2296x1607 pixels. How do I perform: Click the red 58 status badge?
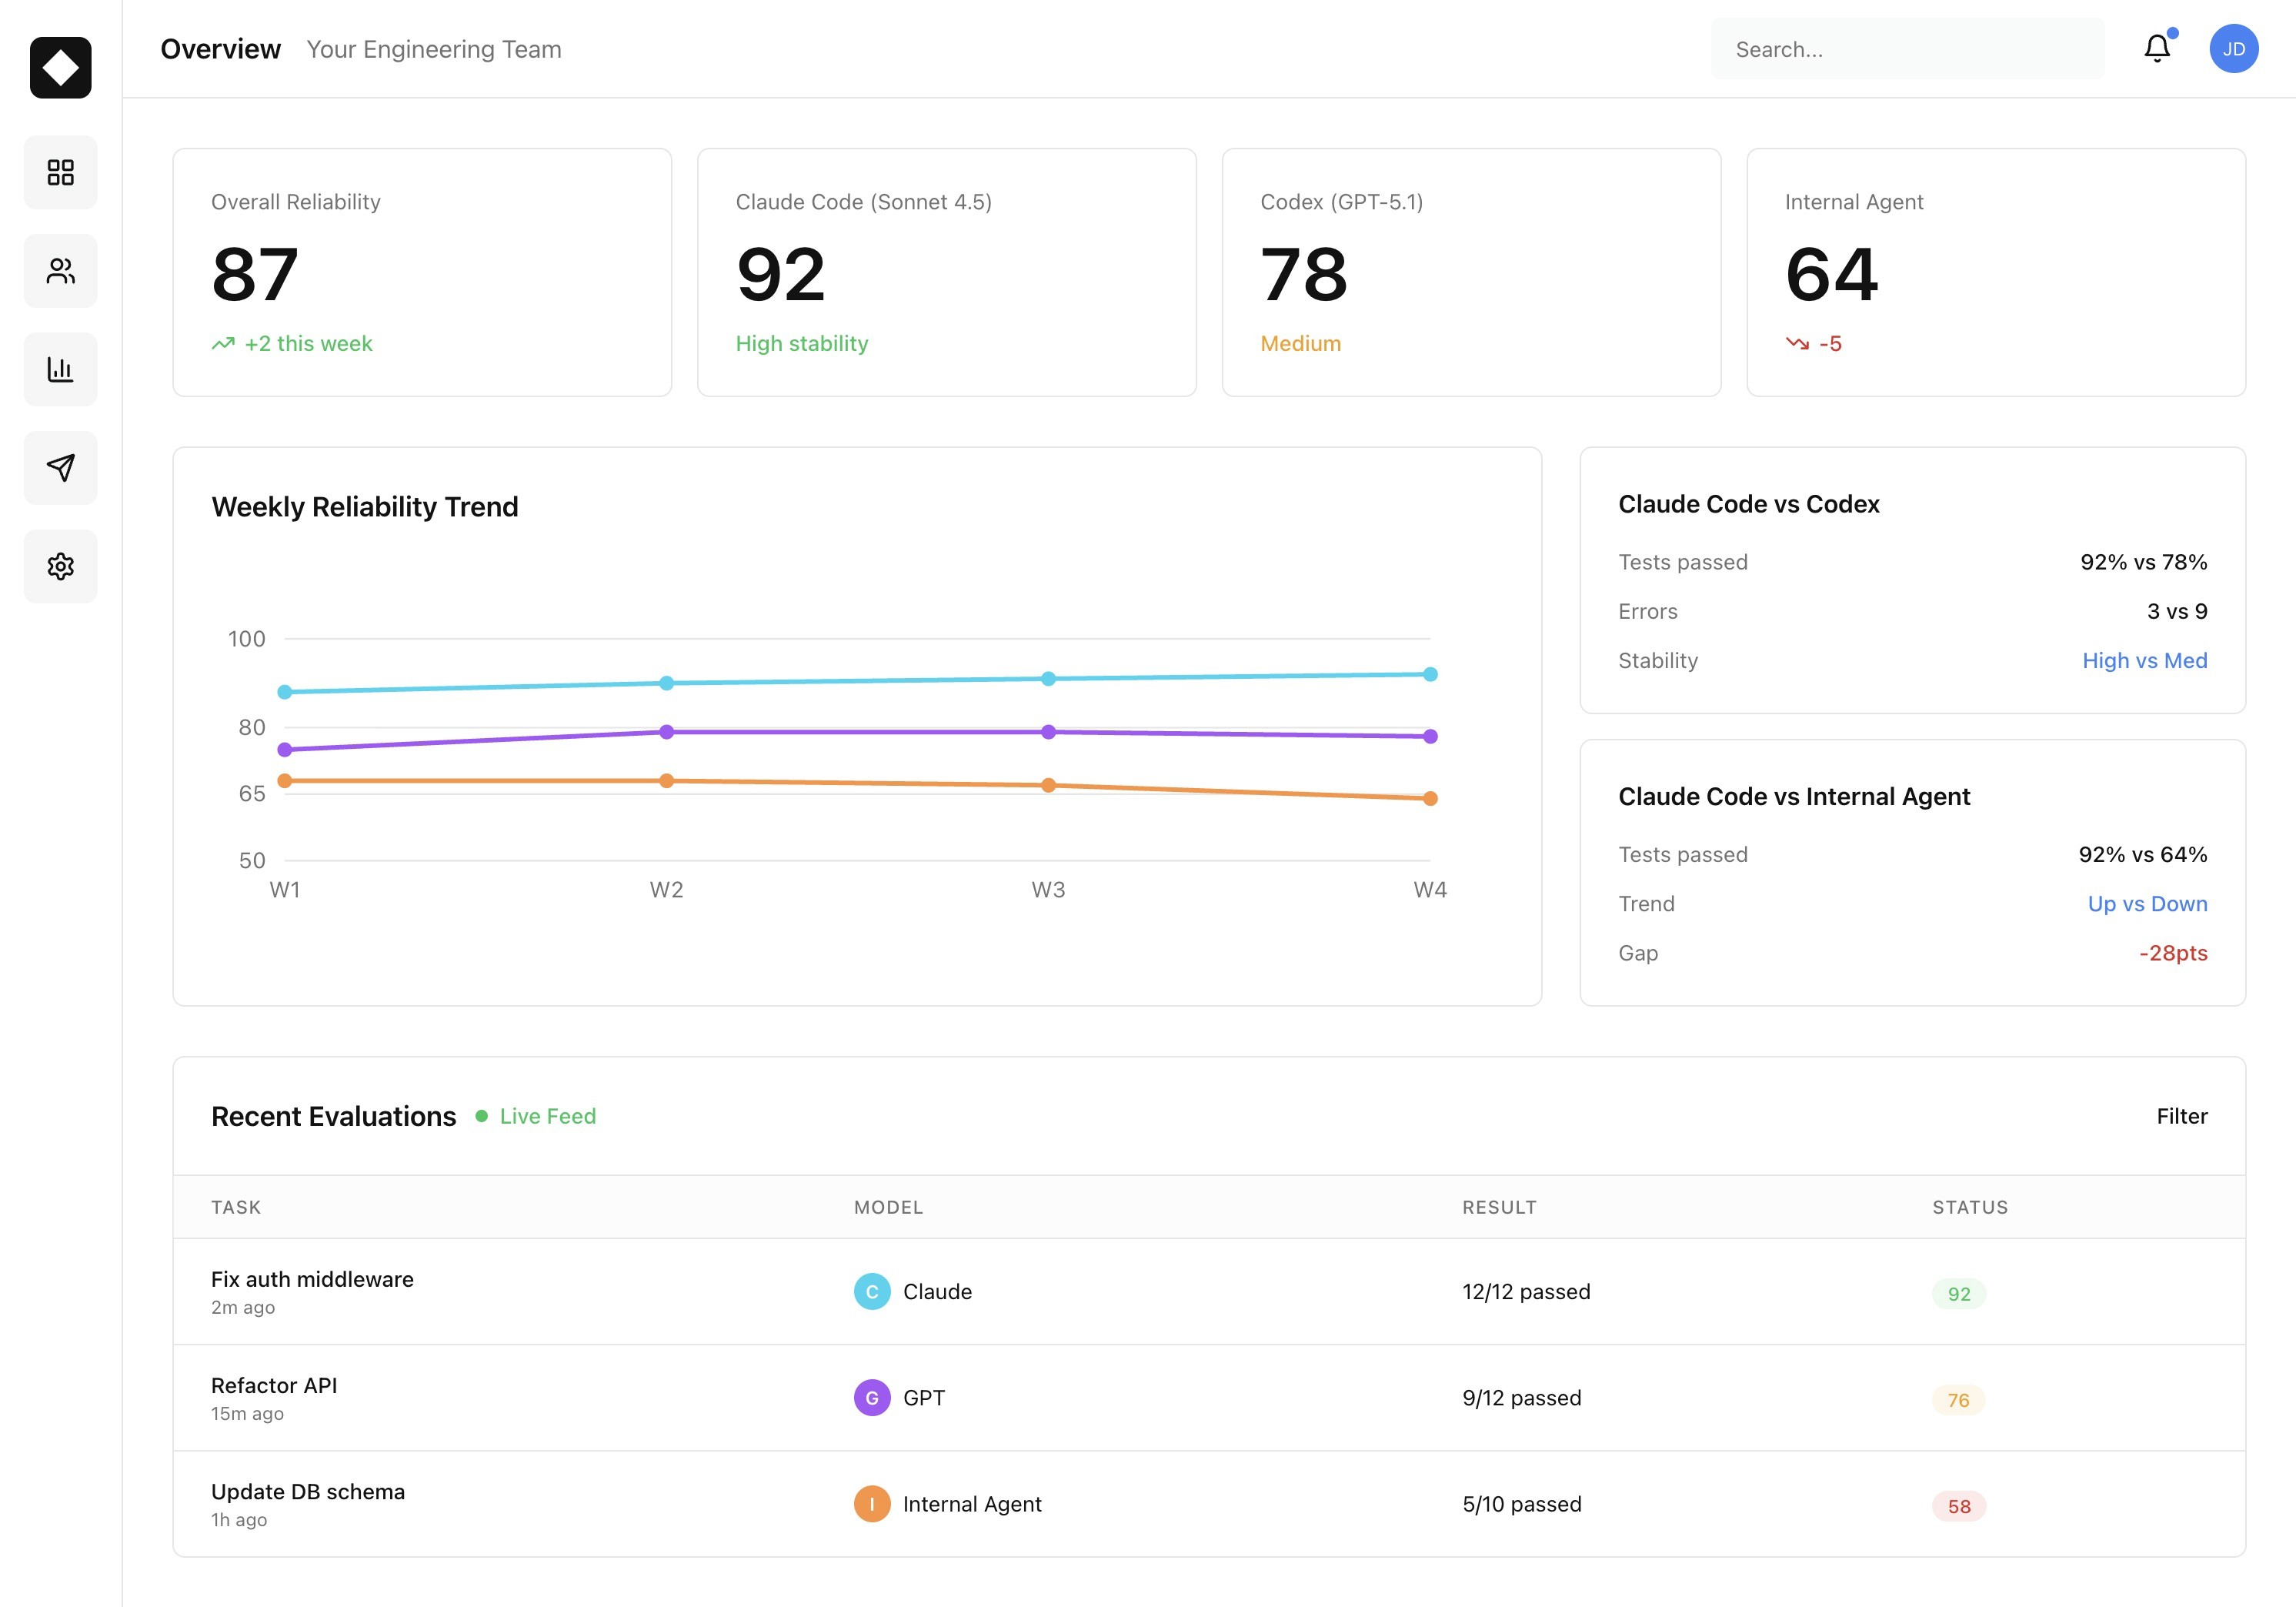tap(1959, 1506)
